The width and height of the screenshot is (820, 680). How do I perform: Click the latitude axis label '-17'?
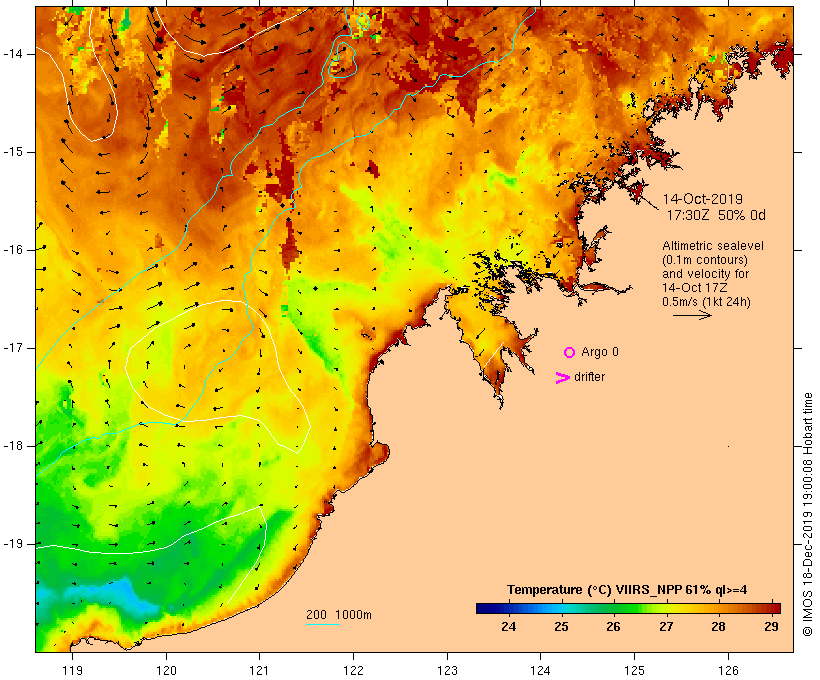pyautogui.click(x=12, y=348)
